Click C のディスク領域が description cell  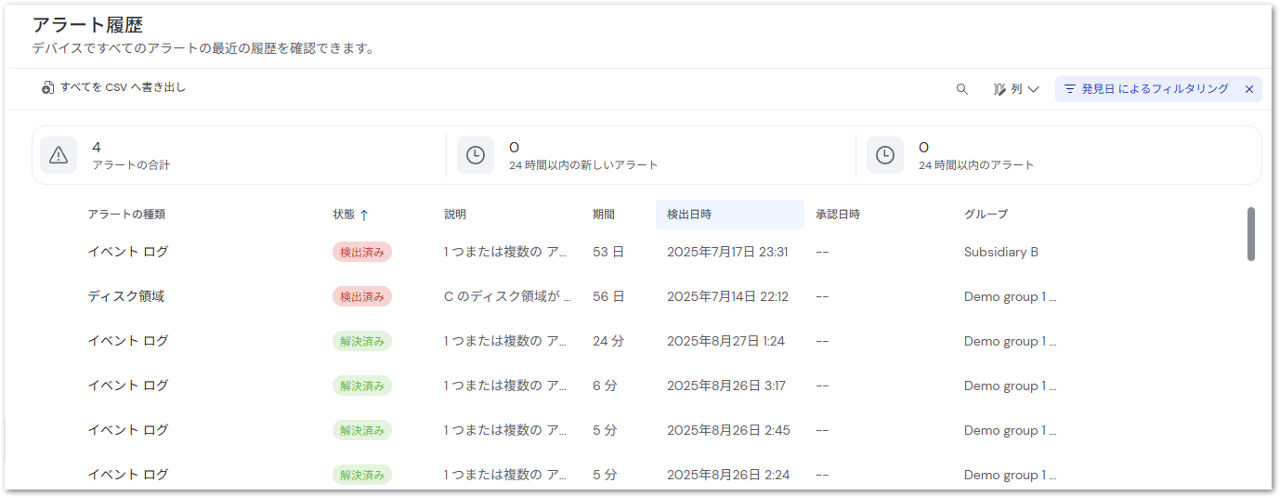click(508, 297)
